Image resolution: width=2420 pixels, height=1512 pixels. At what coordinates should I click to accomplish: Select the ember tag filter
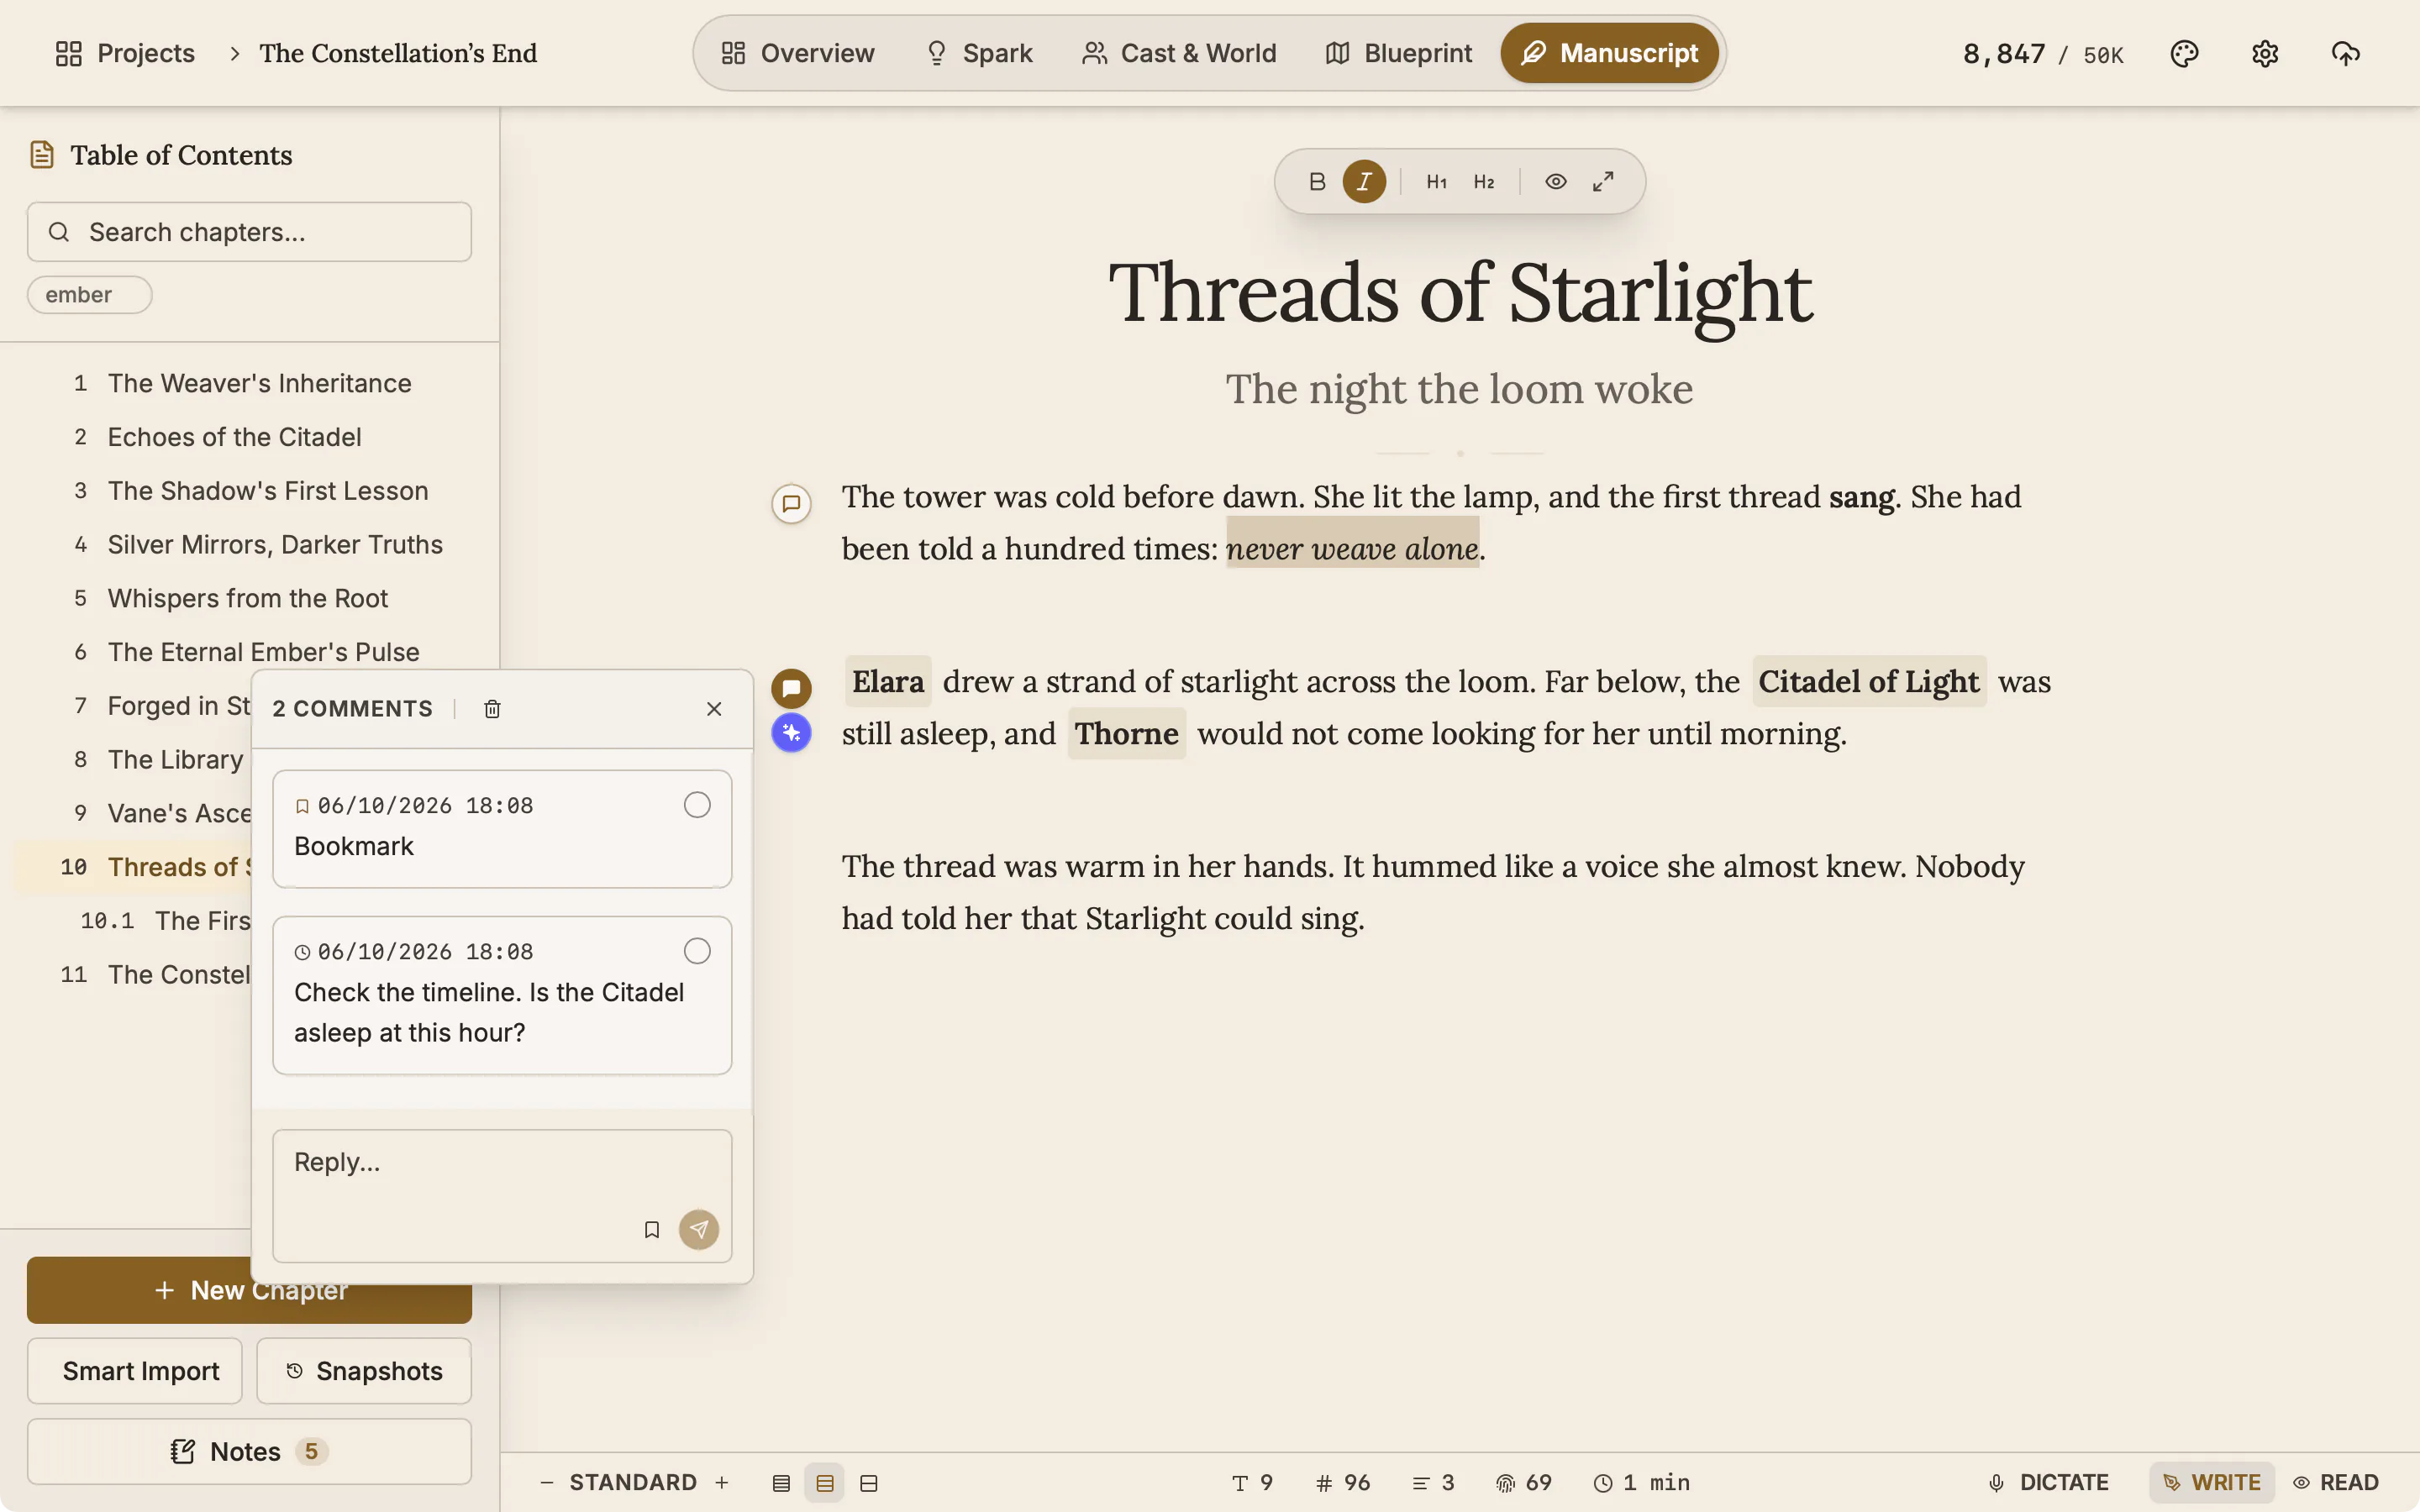tap(89, 295)
